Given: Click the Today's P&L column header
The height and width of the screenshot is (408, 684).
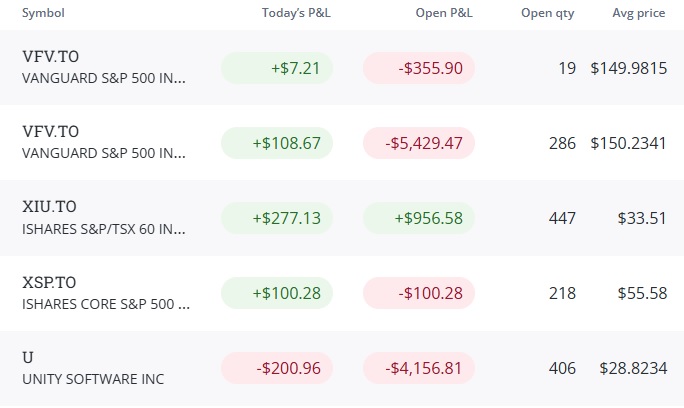Looking at the screenshot, I should coord(296,14).
